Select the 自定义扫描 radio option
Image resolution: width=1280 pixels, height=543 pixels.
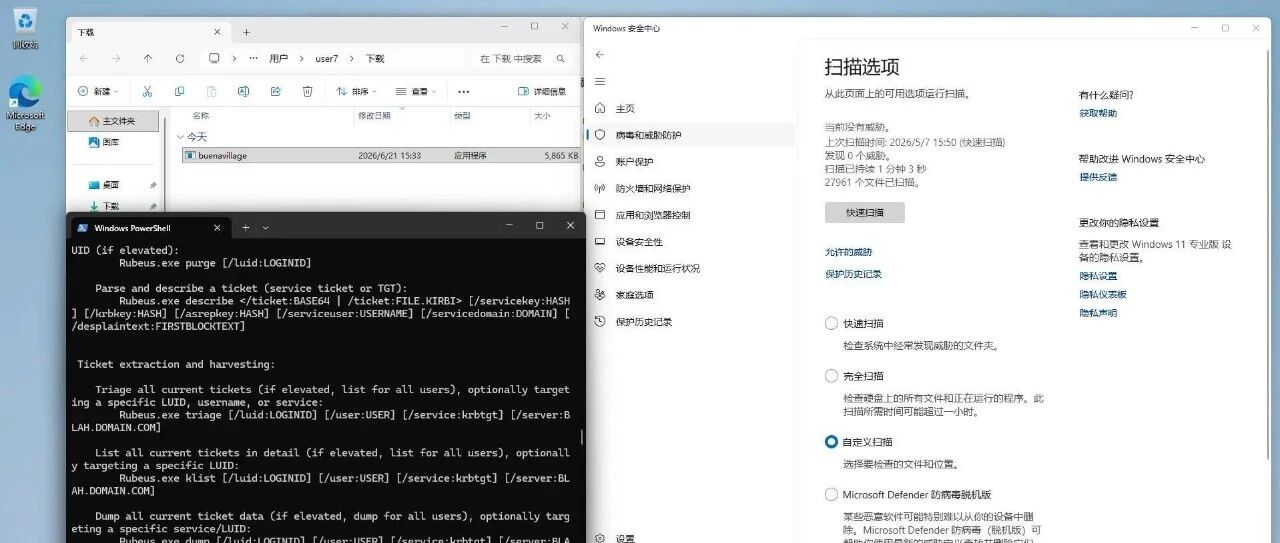coord(831,441)
